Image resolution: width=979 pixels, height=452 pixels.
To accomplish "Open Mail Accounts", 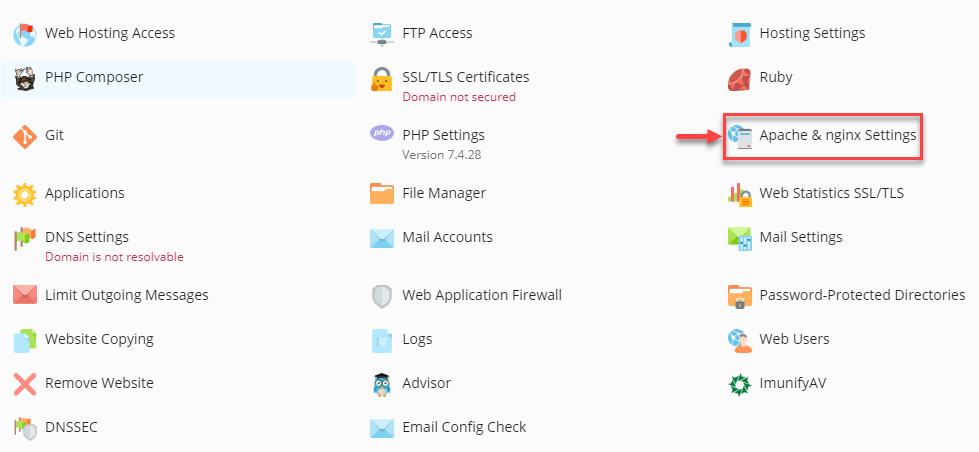I will point(447,238).
